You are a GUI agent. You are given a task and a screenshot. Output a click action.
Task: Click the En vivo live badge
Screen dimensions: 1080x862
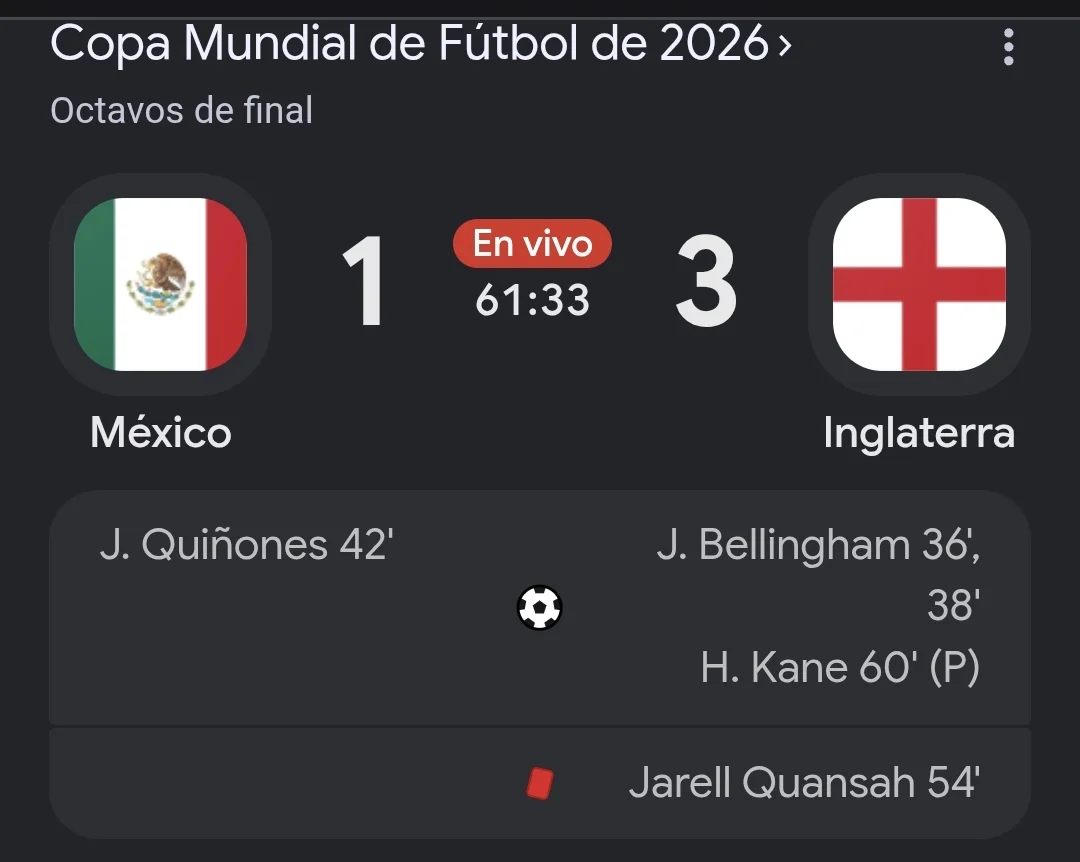click(x=532, y=244)
